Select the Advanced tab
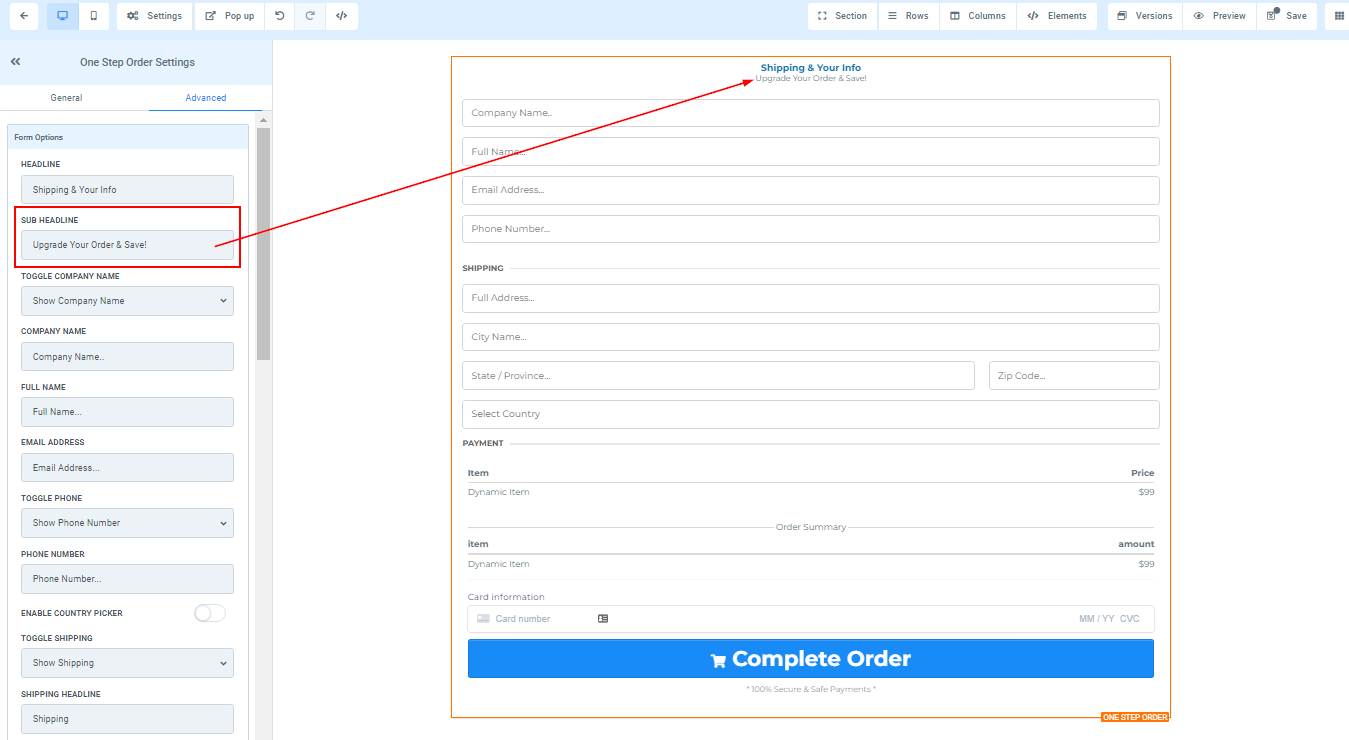Image resolution: width=1349 pixels, height=740 pixels. click(x=206, y=98)
